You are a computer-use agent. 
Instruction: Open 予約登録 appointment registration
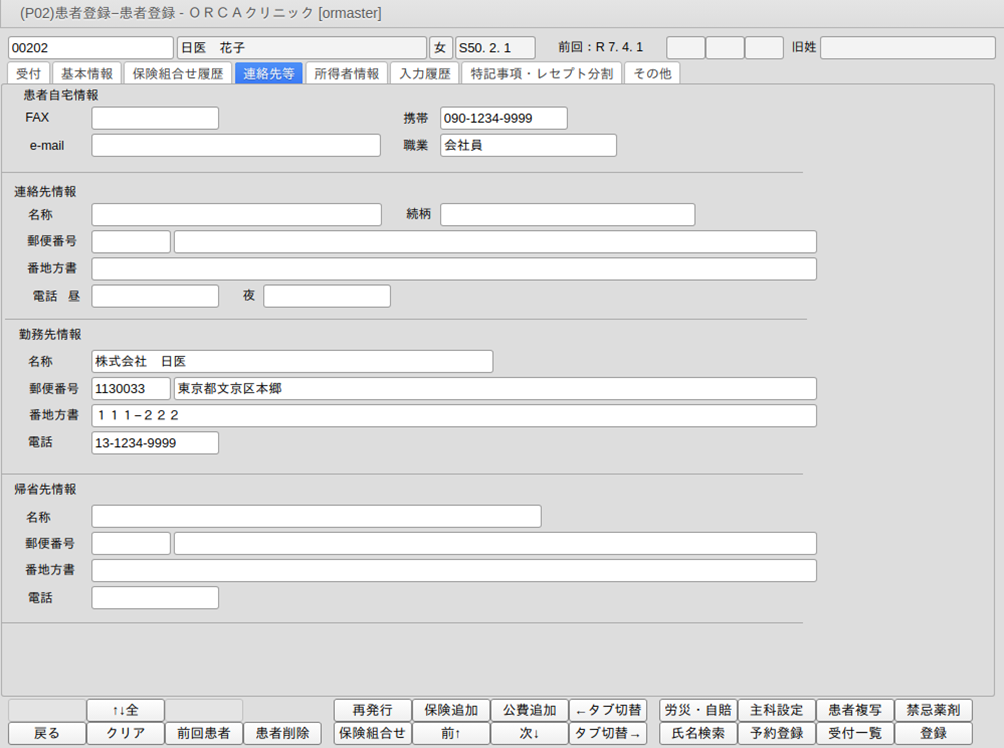point(776,733)
